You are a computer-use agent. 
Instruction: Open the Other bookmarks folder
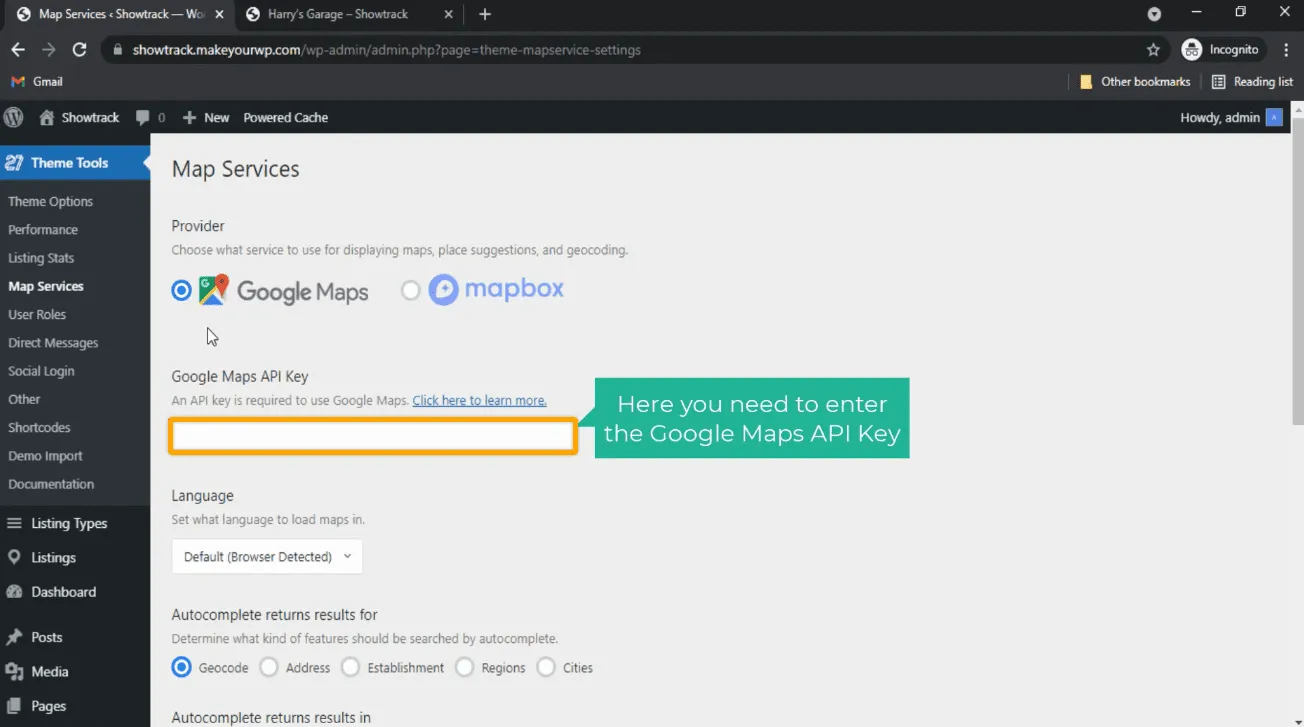pos(1135,82)
